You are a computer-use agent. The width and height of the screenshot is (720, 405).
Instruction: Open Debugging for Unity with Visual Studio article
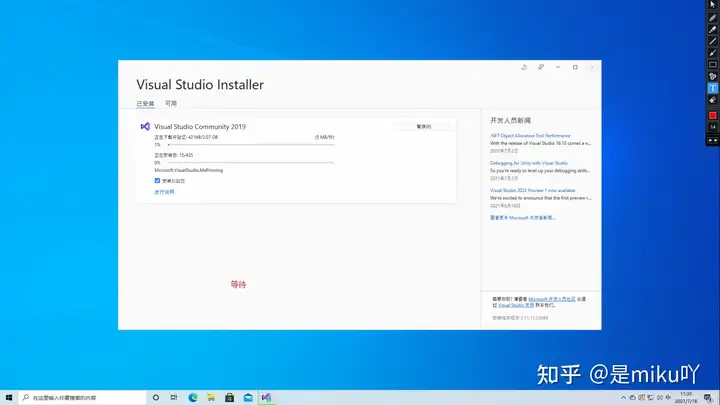coord(529,163)
